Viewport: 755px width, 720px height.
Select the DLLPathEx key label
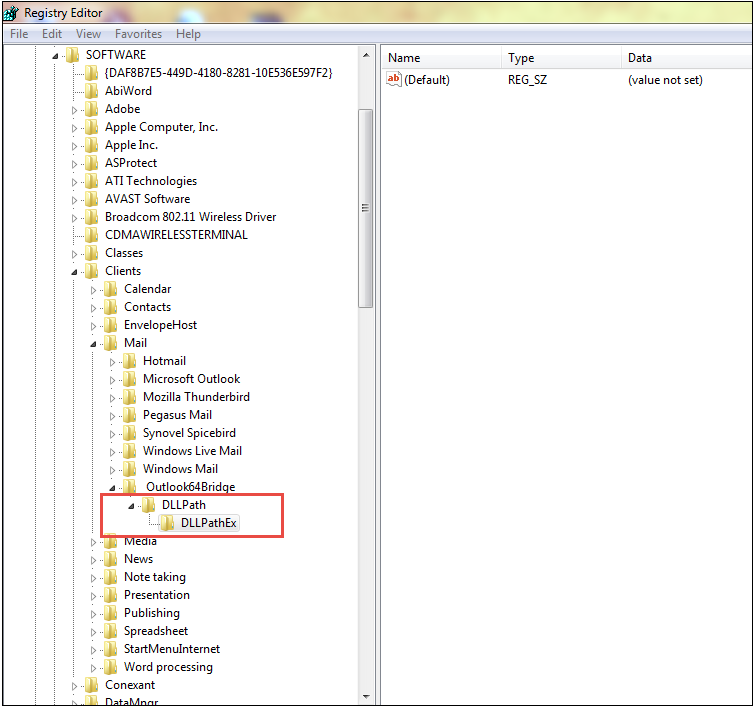tap(209, 523)
